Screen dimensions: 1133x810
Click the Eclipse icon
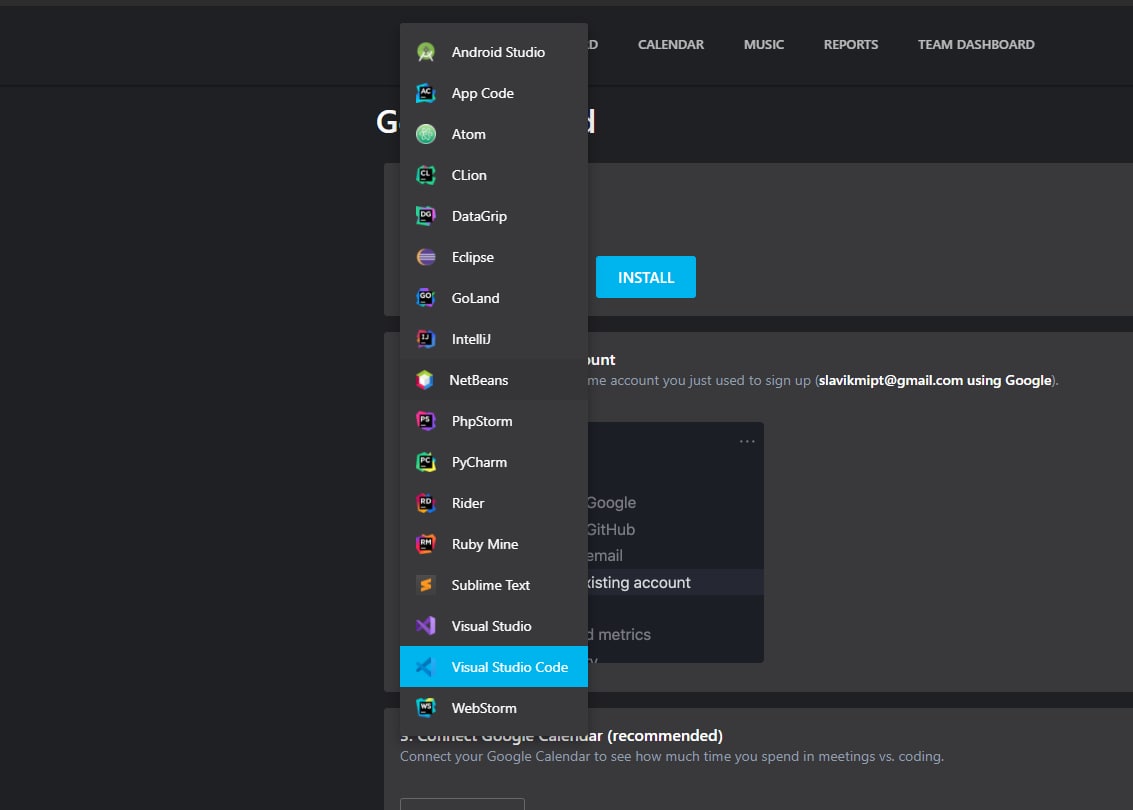[426, 257]
